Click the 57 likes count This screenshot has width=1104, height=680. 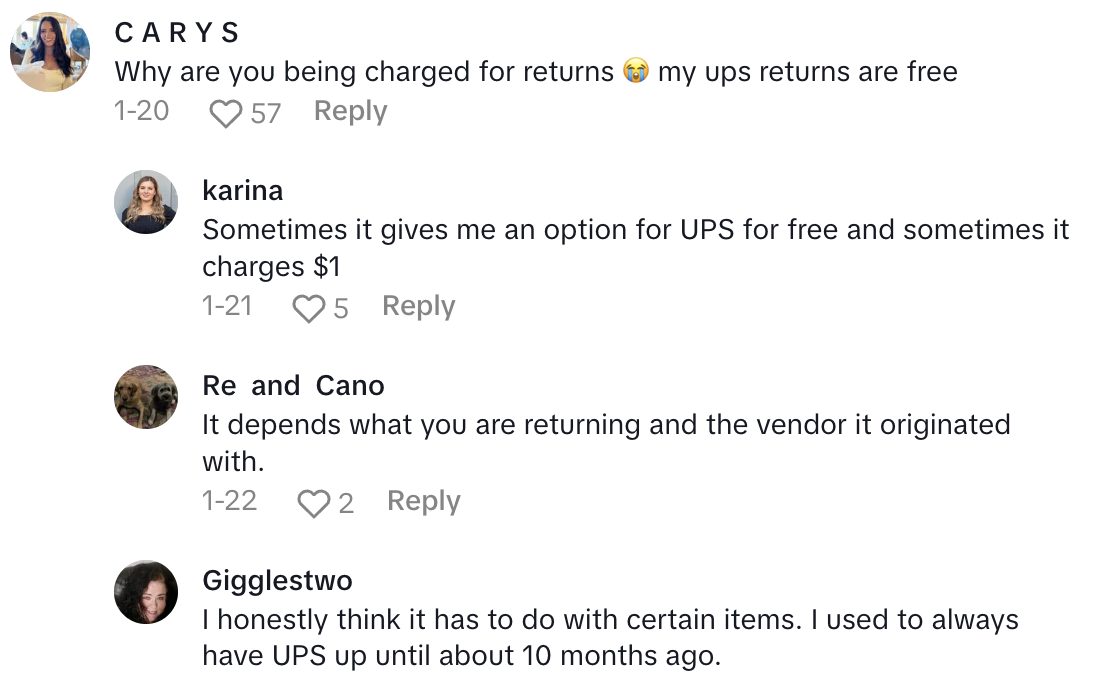tap(265, 113)
